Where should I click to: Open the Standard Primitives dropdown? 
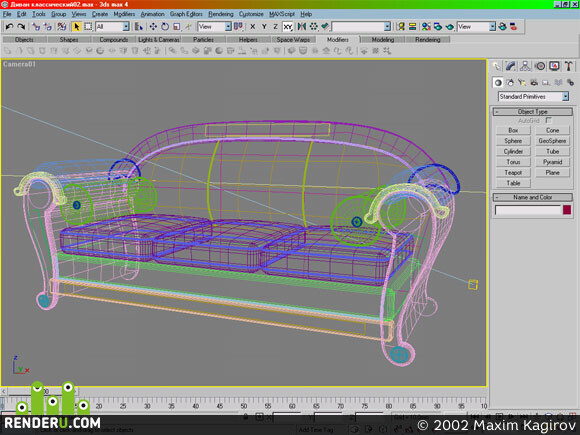[533, 97]
